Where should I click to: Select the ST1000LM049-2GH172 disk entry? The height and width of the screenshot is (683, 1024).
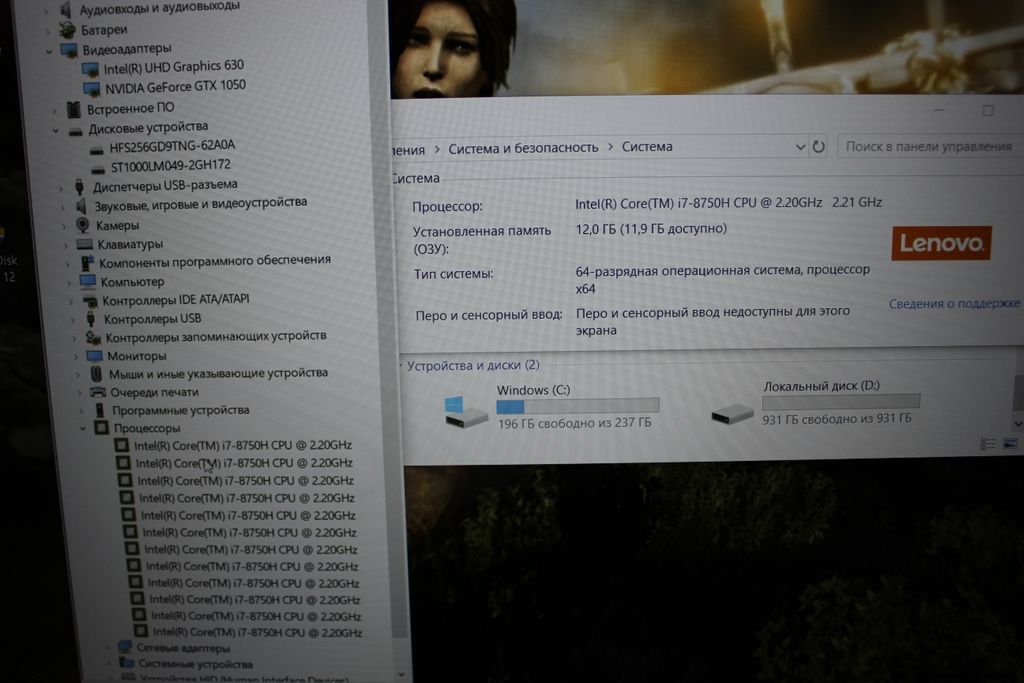coord(170,165)
